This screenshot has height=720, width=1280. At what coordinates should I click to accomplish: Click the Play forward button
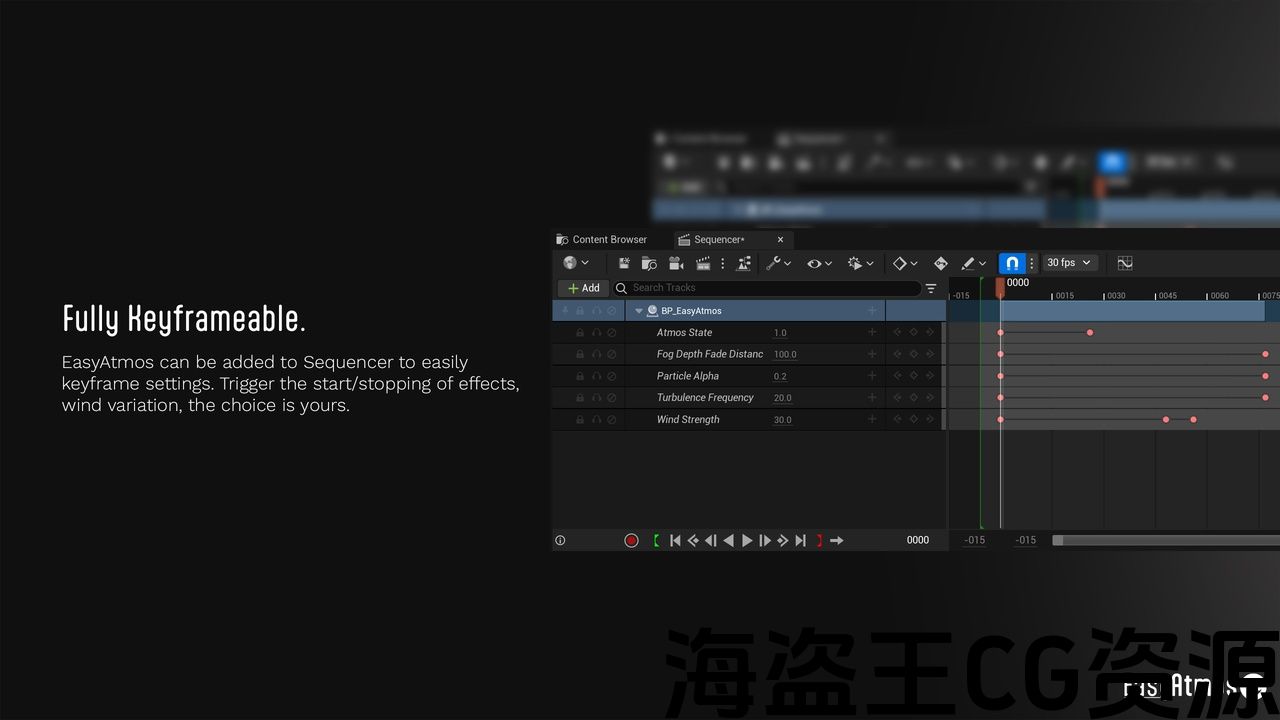[x=747, y=541]
